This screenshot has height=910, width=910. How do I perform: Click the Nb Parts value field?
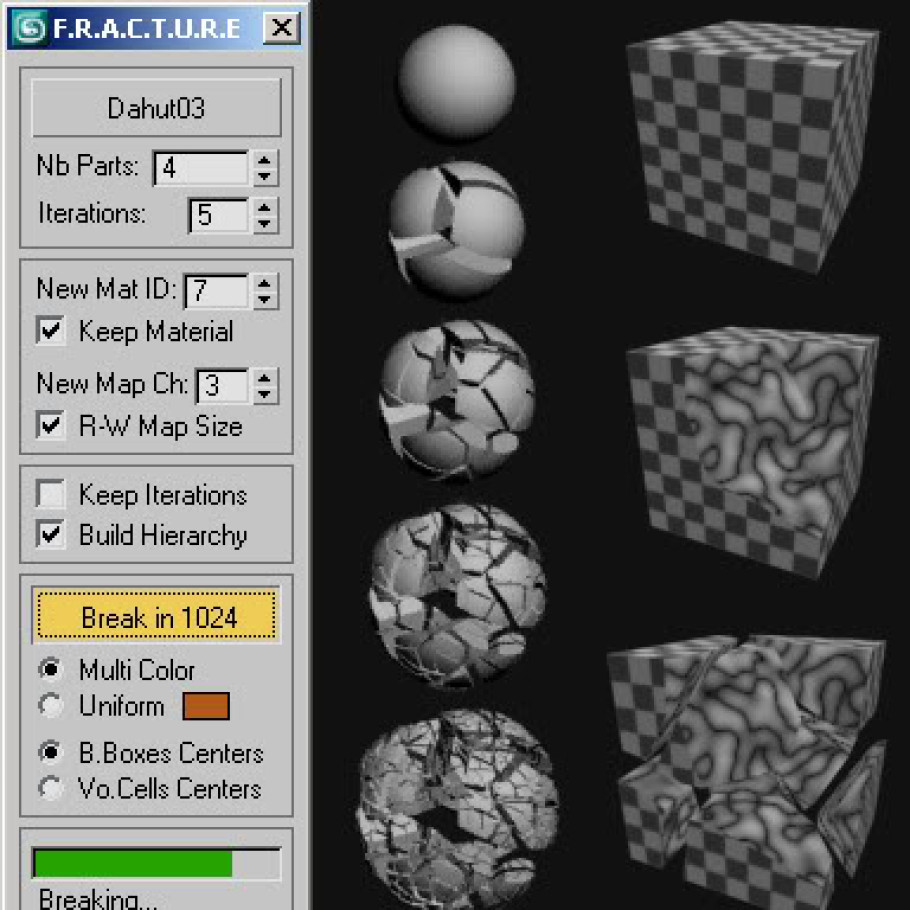[201, 168]
